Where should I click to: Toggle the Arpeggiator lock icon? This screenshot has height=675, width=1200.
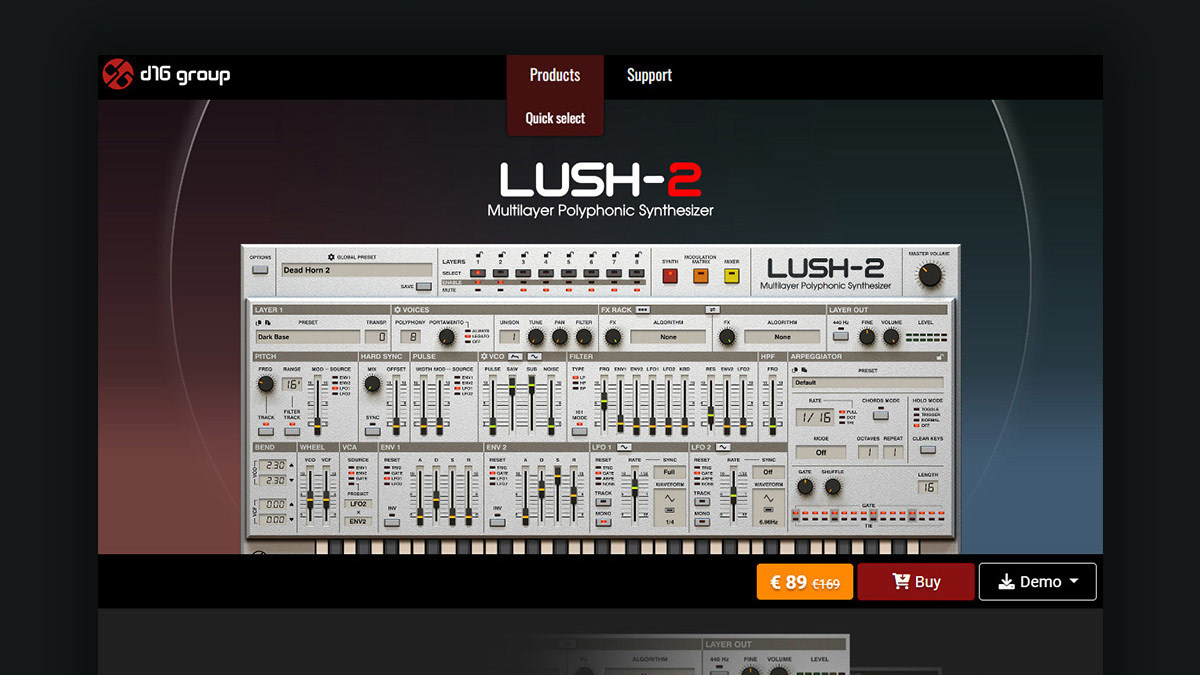click(x=939, y=357)
